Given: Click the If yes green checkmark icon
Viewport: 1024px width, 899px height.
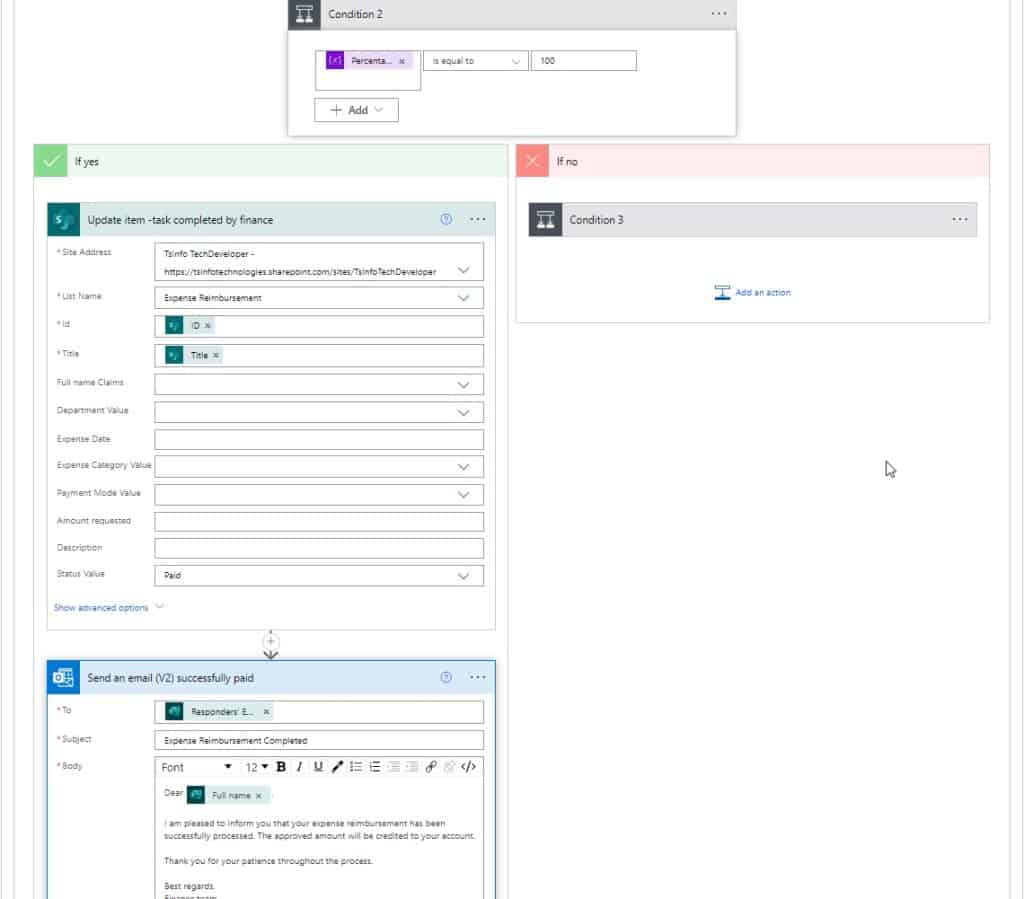Looking at the screenshot, I should (51, 161).
